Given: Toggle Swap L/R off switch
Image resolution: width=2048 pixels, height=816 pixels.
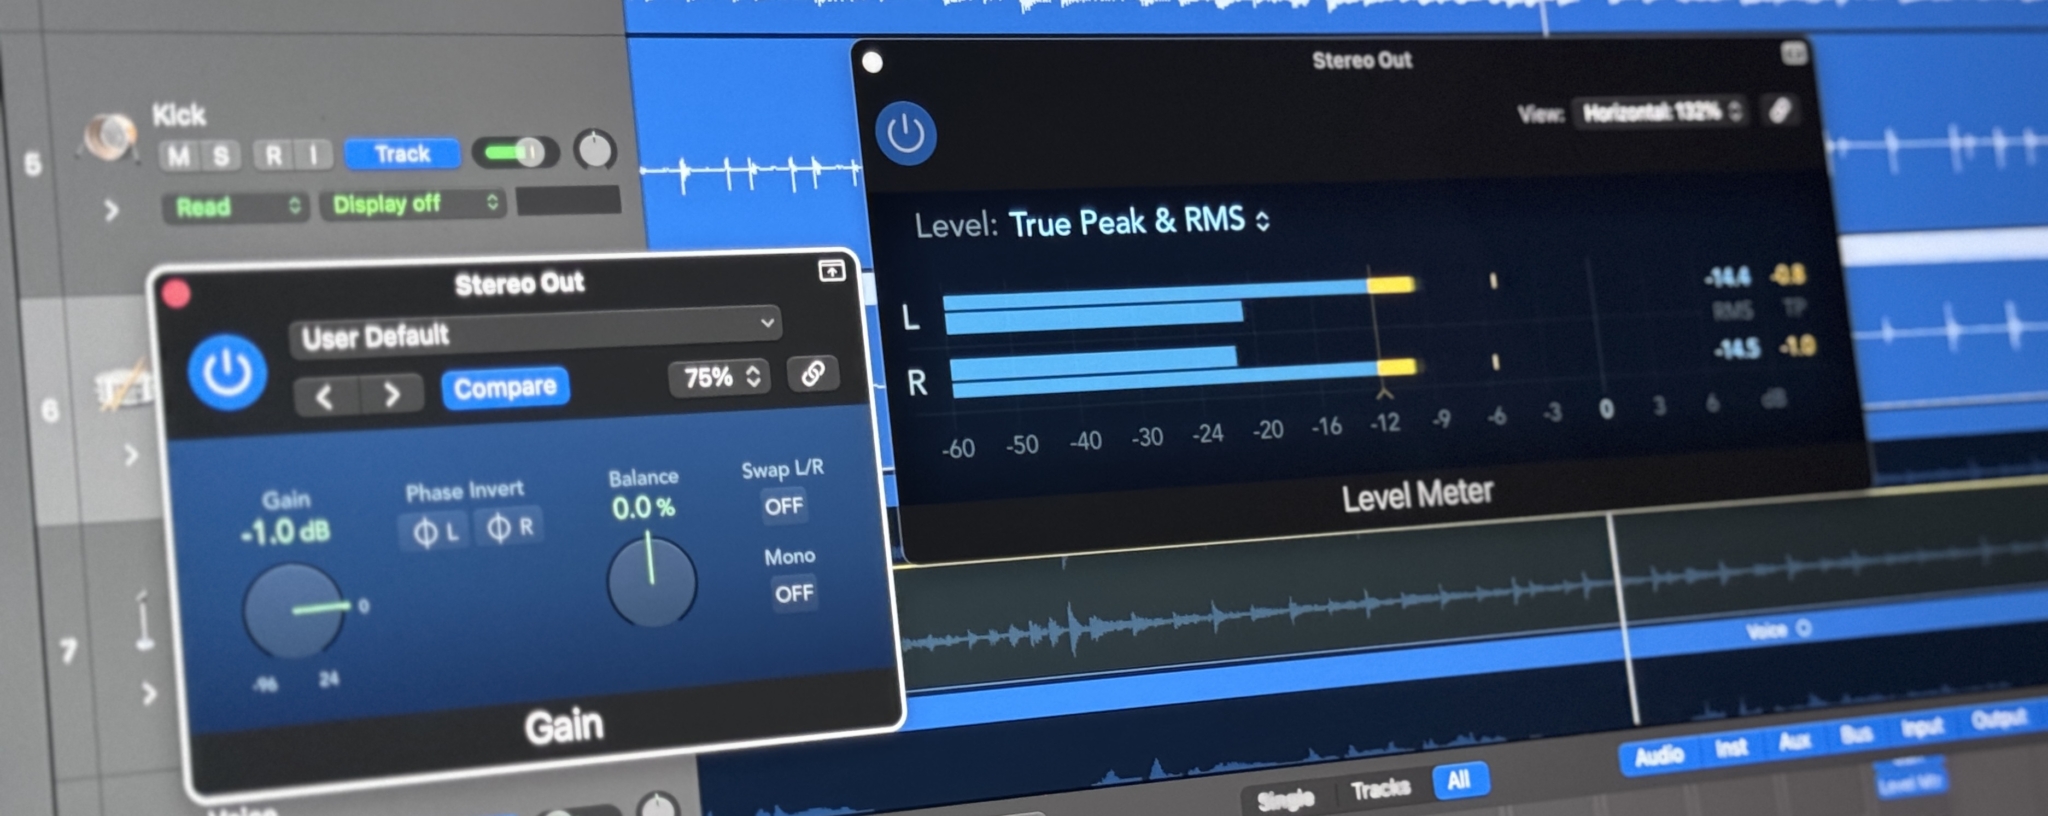Looking at the screenshot, I should coord(783,506).
